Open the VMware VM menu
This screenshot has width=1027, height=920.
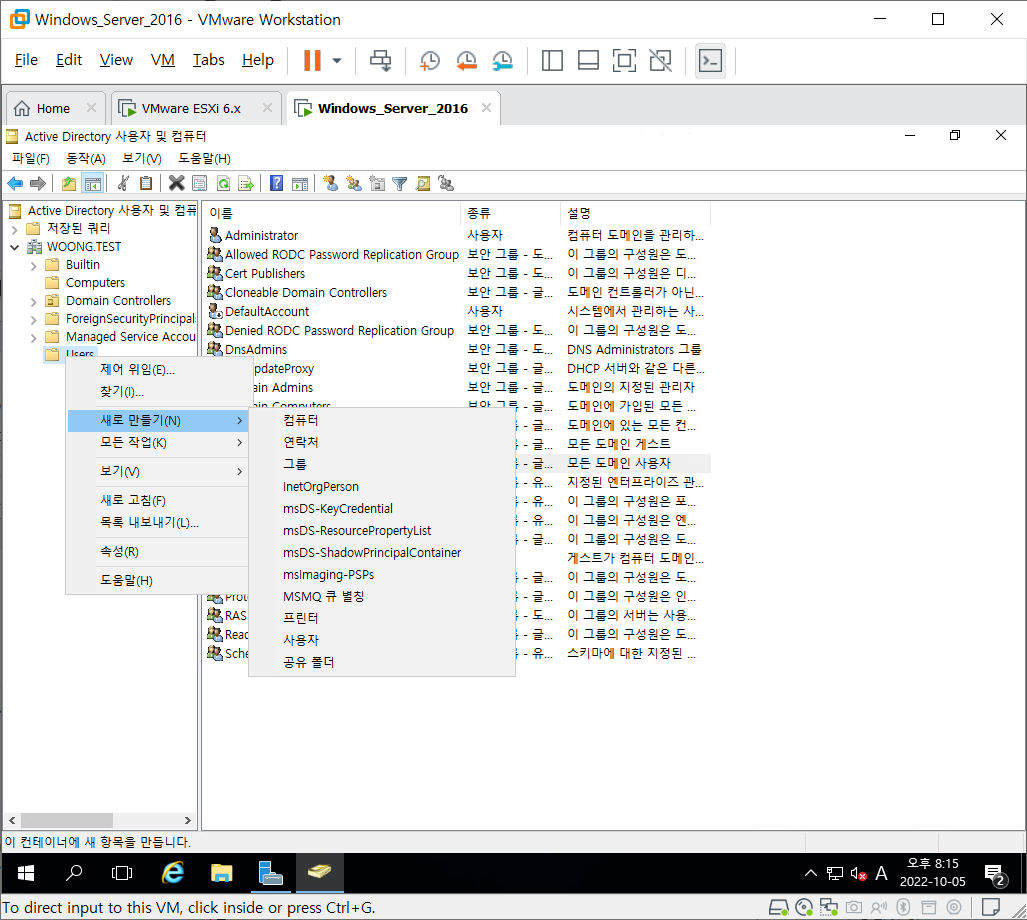coord(162,60)
